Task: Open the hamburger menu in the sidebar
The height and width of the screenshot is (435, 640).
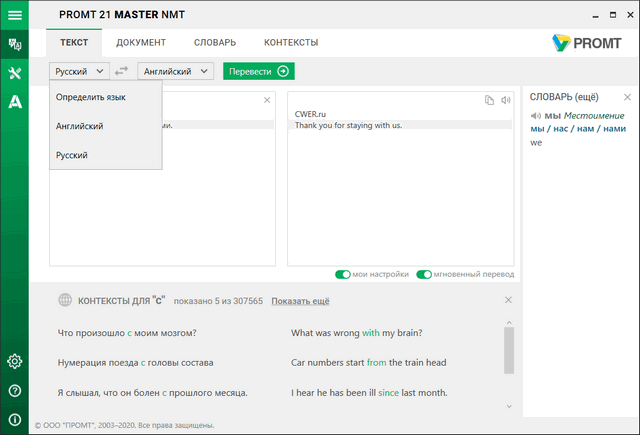Action: click(15, 15)
